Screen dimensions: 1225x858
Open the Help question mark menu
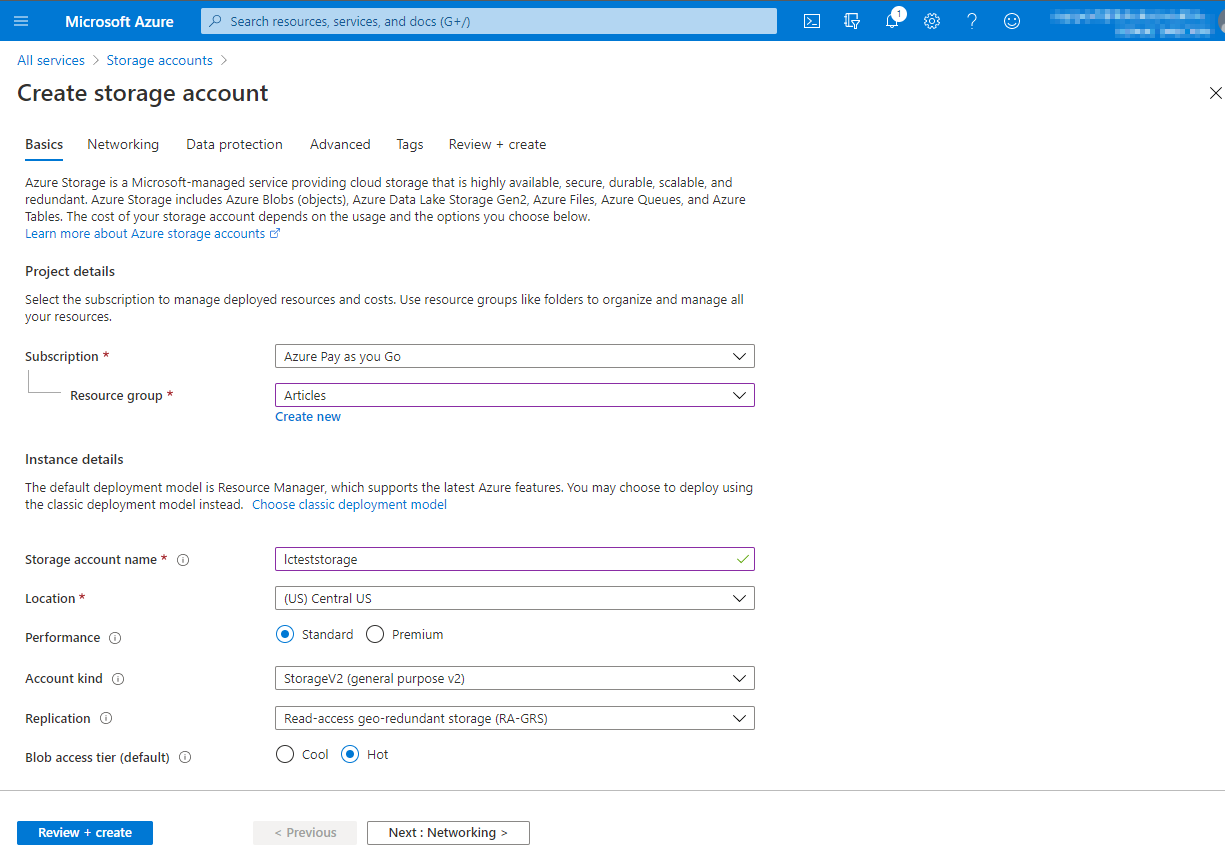coord(972,21)
